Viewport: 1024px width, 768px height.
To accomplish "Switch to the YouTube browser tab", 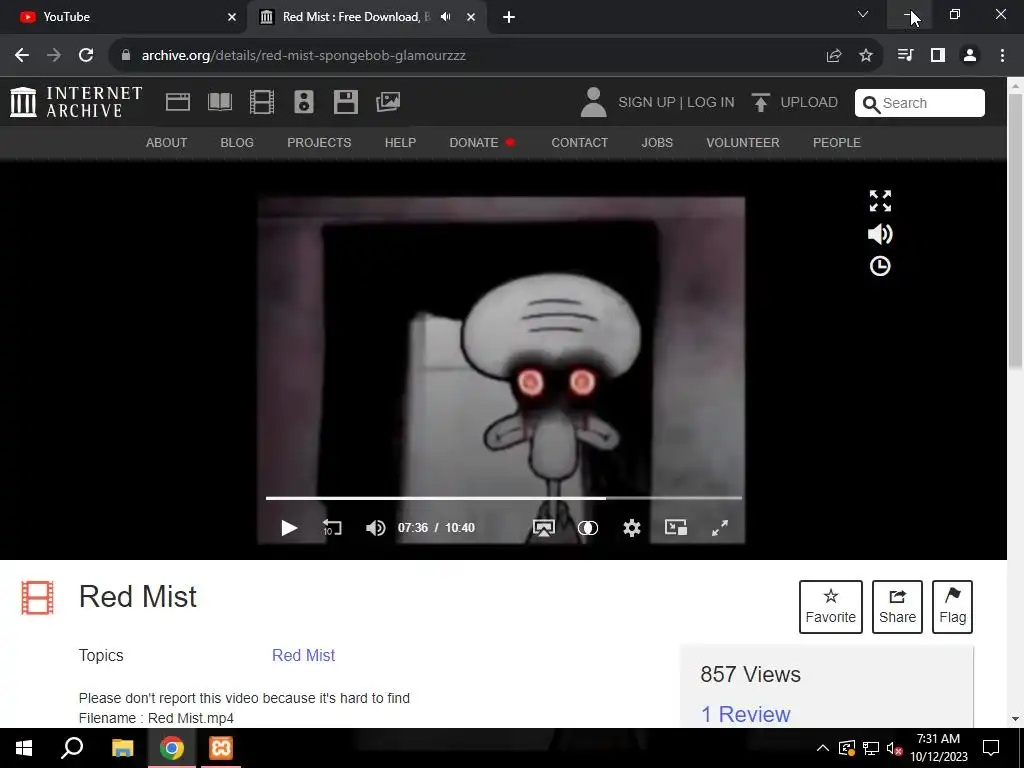I will coord(124,17).
